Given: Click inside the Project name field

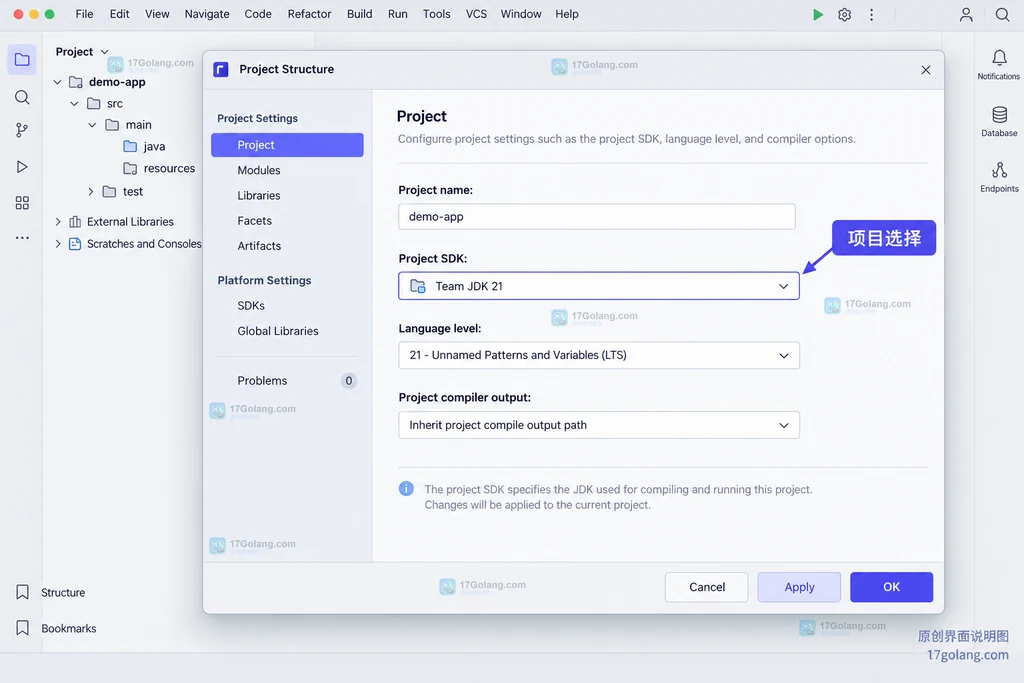Looking at the screenshot, I should coord(597,217).
